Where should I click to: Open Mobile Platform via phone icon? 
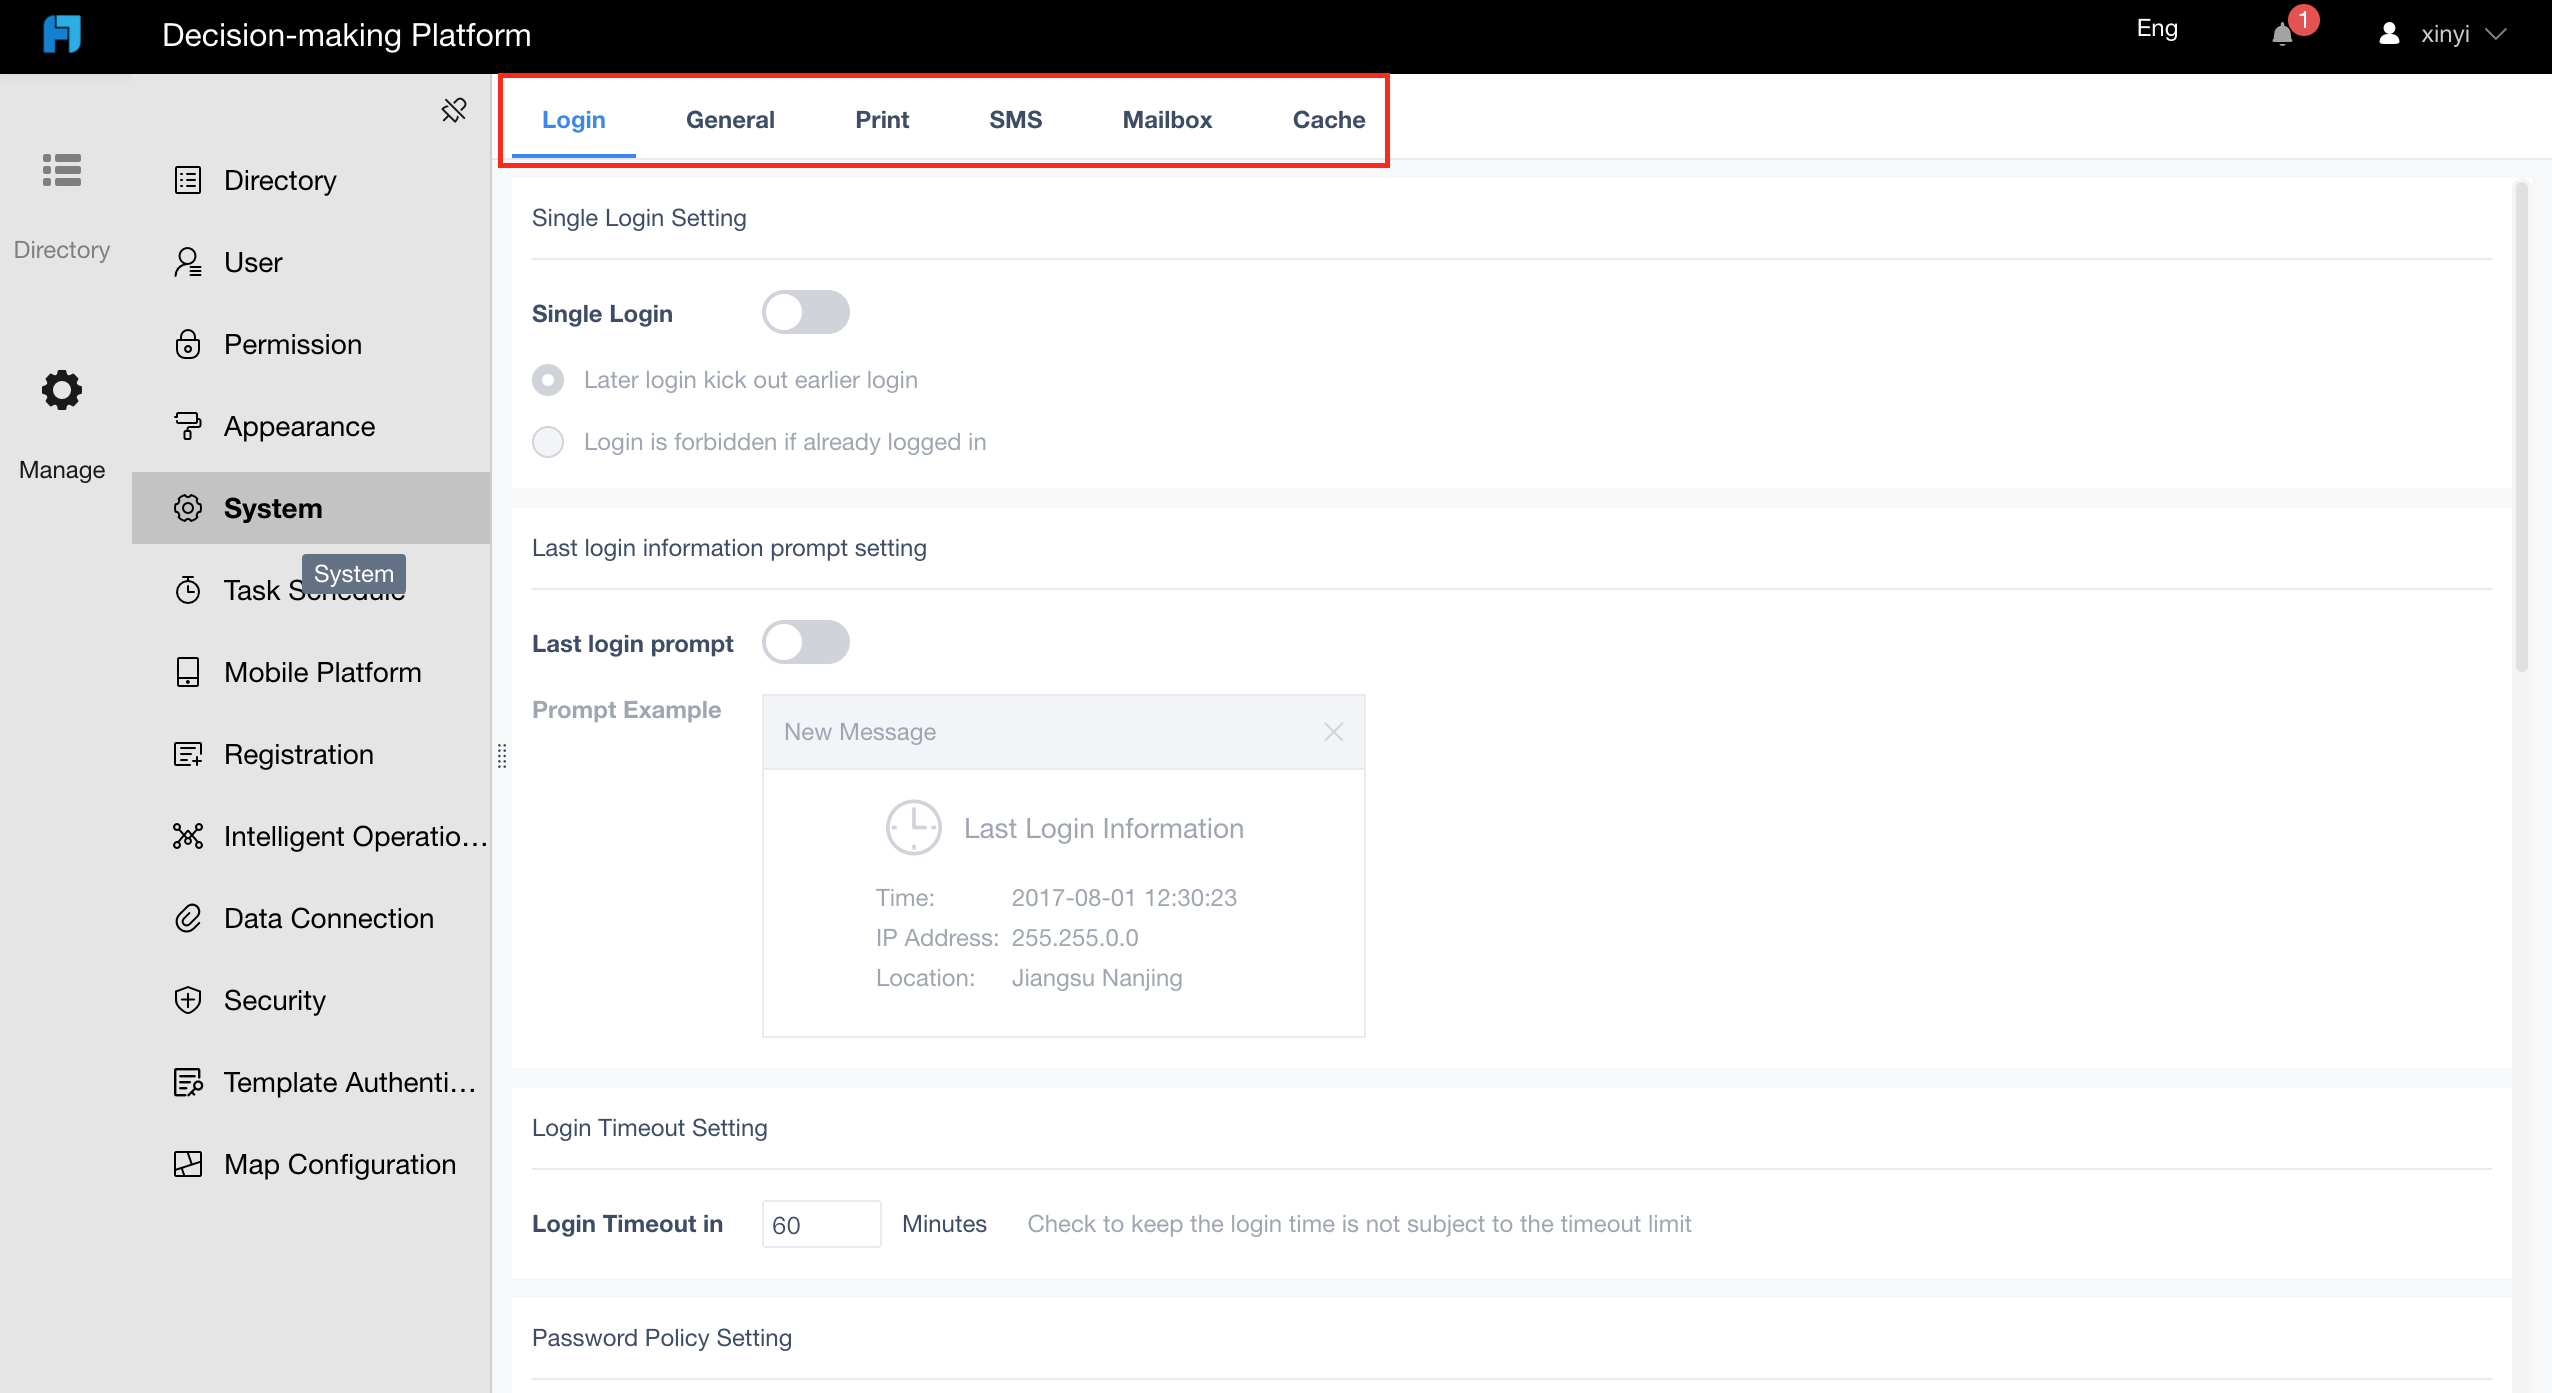[x=188, y=672]
